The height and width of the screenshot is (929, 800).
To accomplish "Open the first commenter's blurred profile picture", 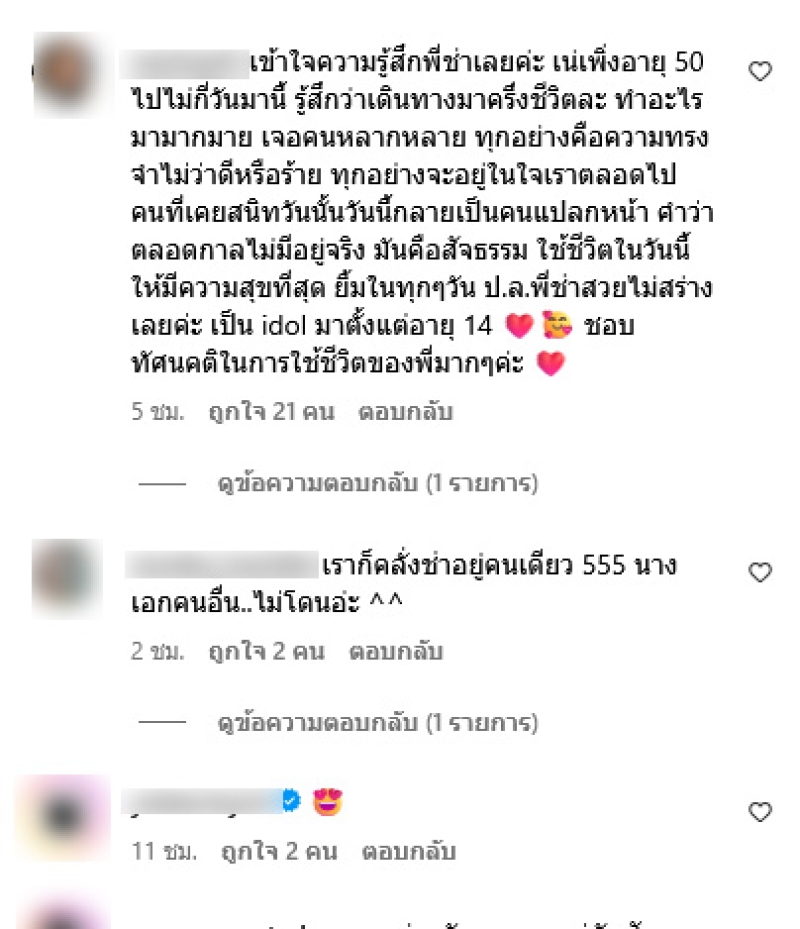I will point(67,75).
